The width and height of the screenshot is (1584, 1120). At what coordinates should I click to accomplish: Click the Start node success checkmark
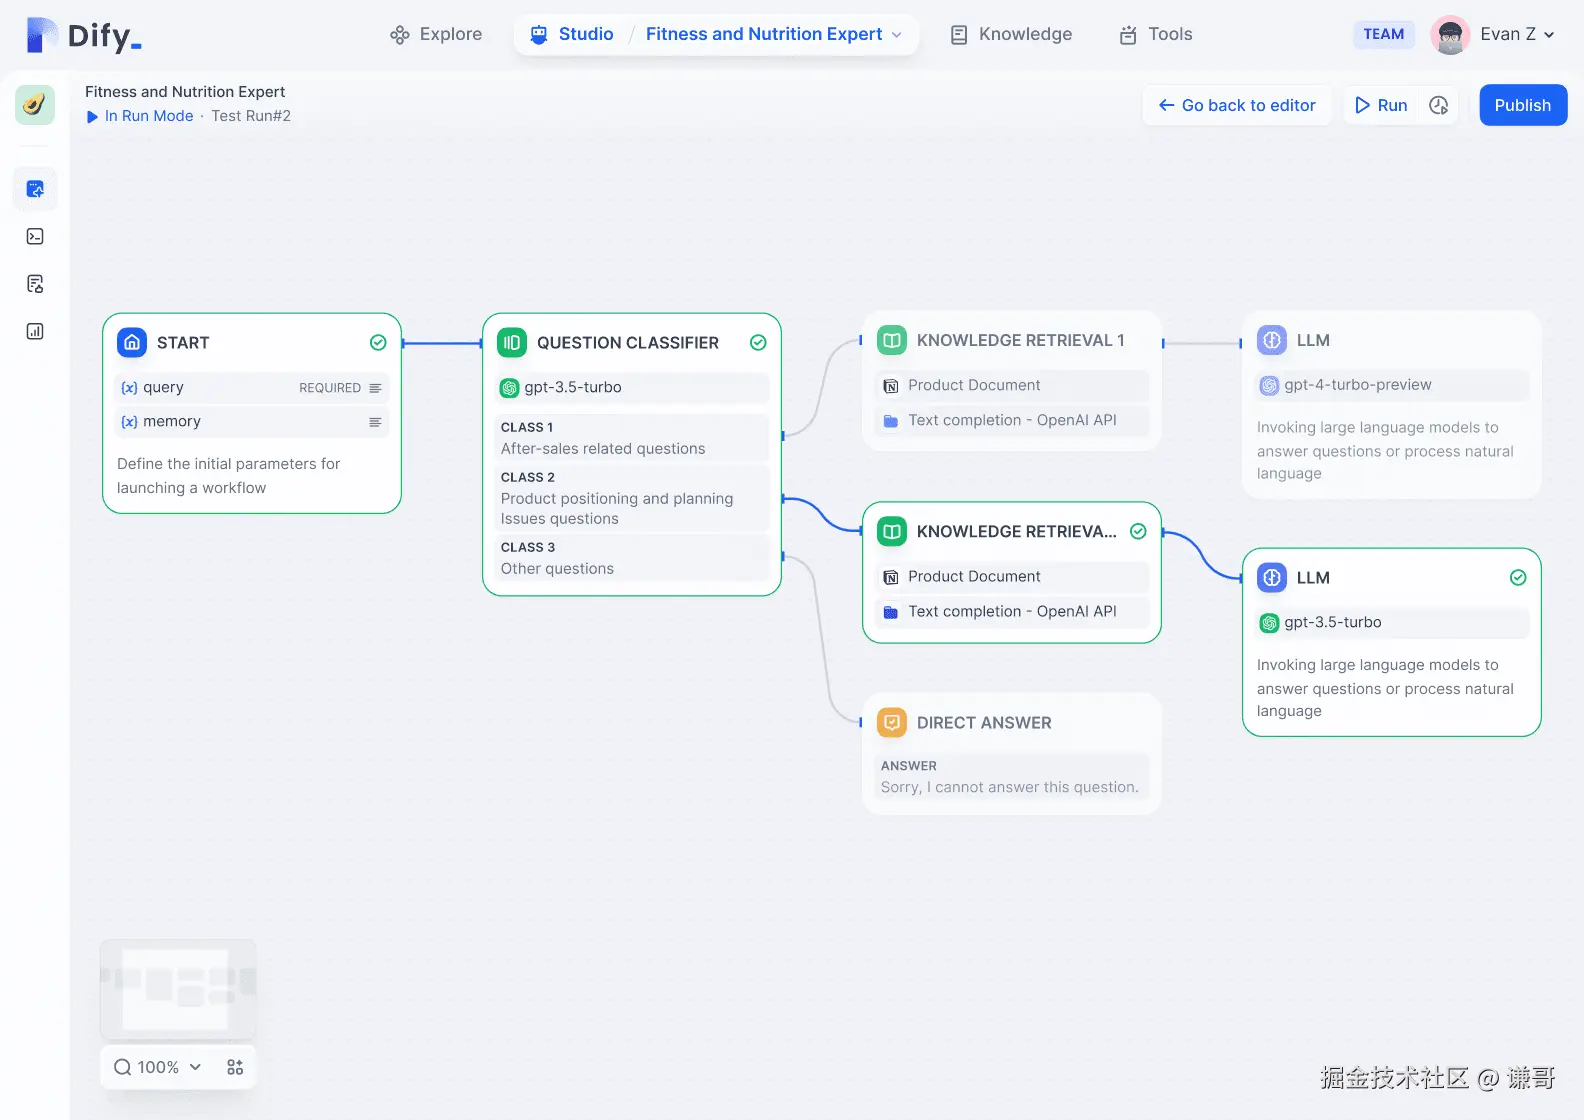(x=378, y=343)
